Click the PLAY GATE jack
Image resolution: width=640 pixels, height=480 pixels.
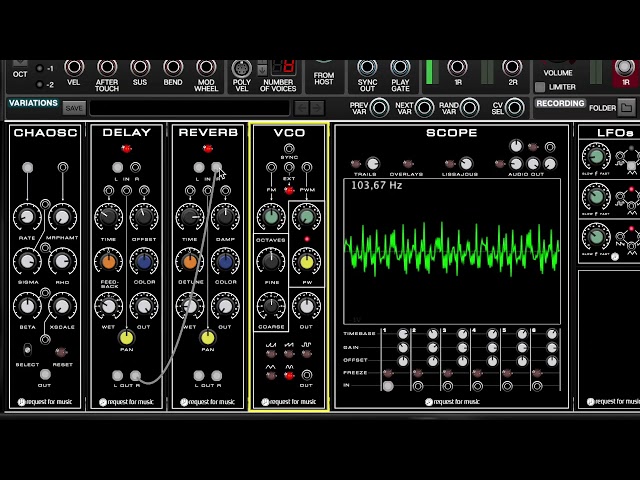click(x=400, y=68)
